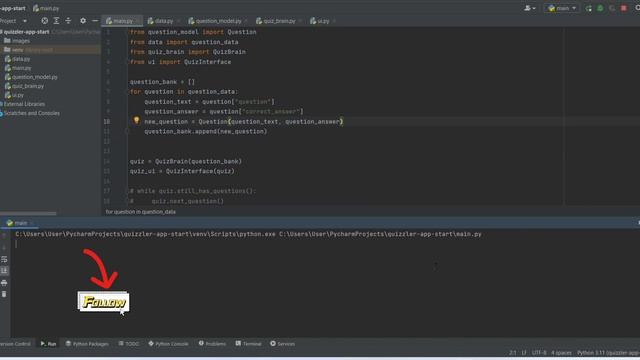Hide the Project panel with minus icon
This screenshot has width=640, height=360.
[x=95, y=21]
